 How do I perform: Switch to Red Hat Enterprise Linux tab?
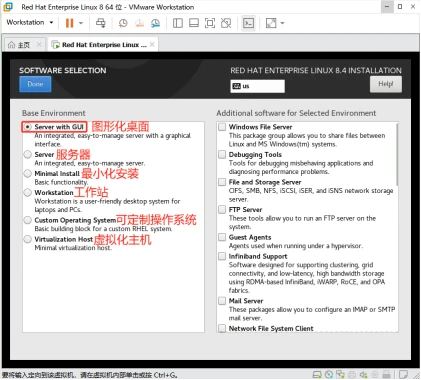coord(104,45)
